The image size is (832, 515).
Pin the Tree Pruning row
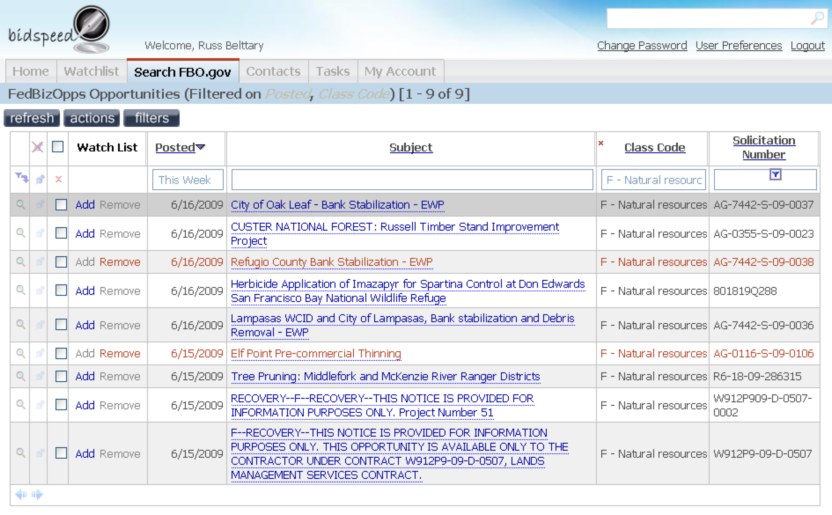tap(40, 377)
